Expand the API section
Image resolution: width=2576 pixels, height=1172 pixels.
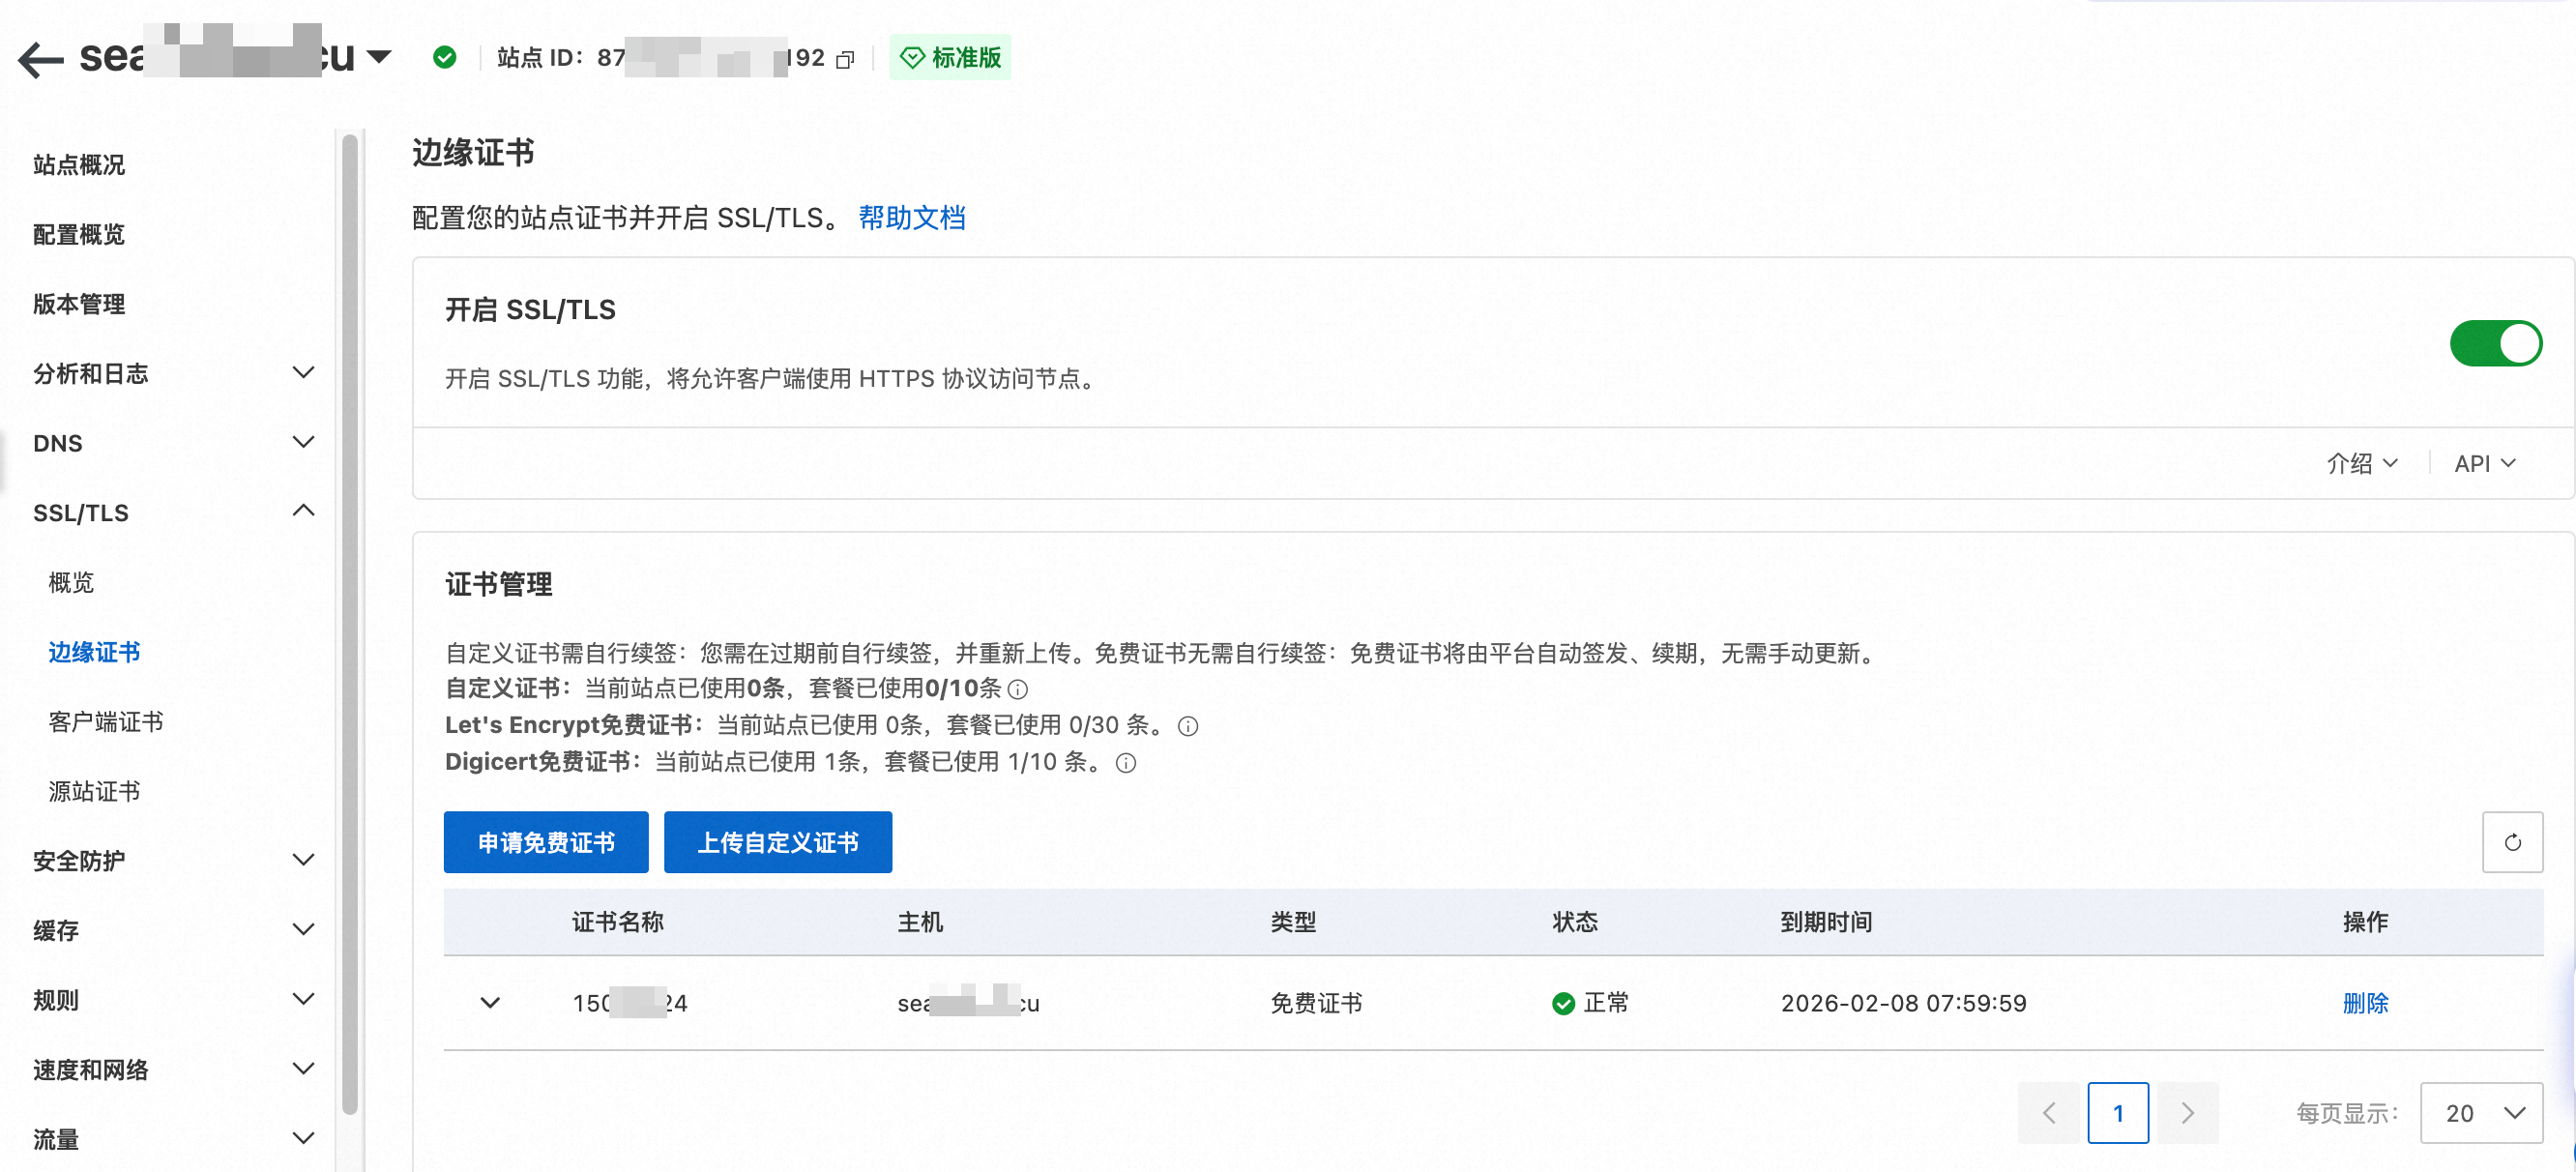[x=2484, y=463]
